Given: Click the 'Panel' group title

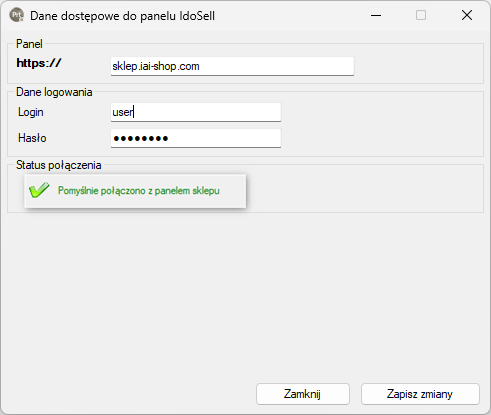Looking at the screenshot, I should point(29,44).
